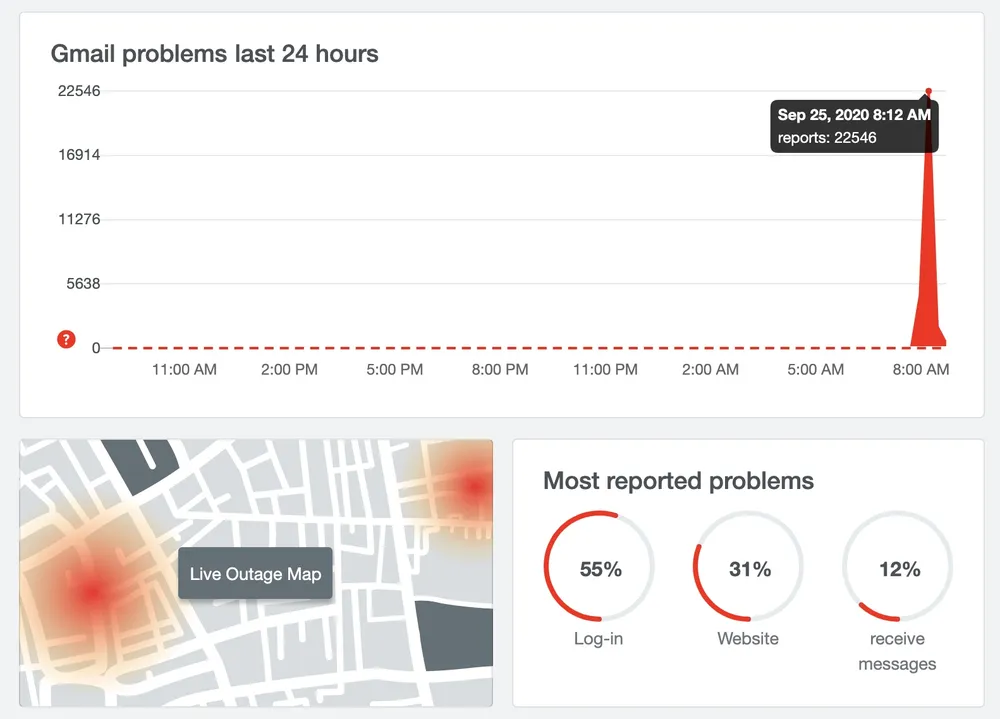Click the Log-in problem label
This screenshot has width=1000, height=719.
click(x=598, y=639)
